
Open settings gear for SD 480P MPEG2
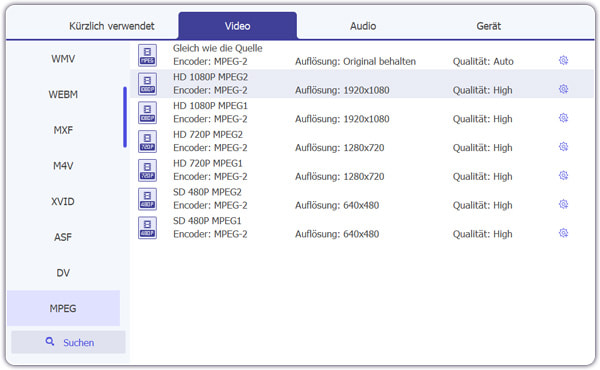click(x=563, y=204)
